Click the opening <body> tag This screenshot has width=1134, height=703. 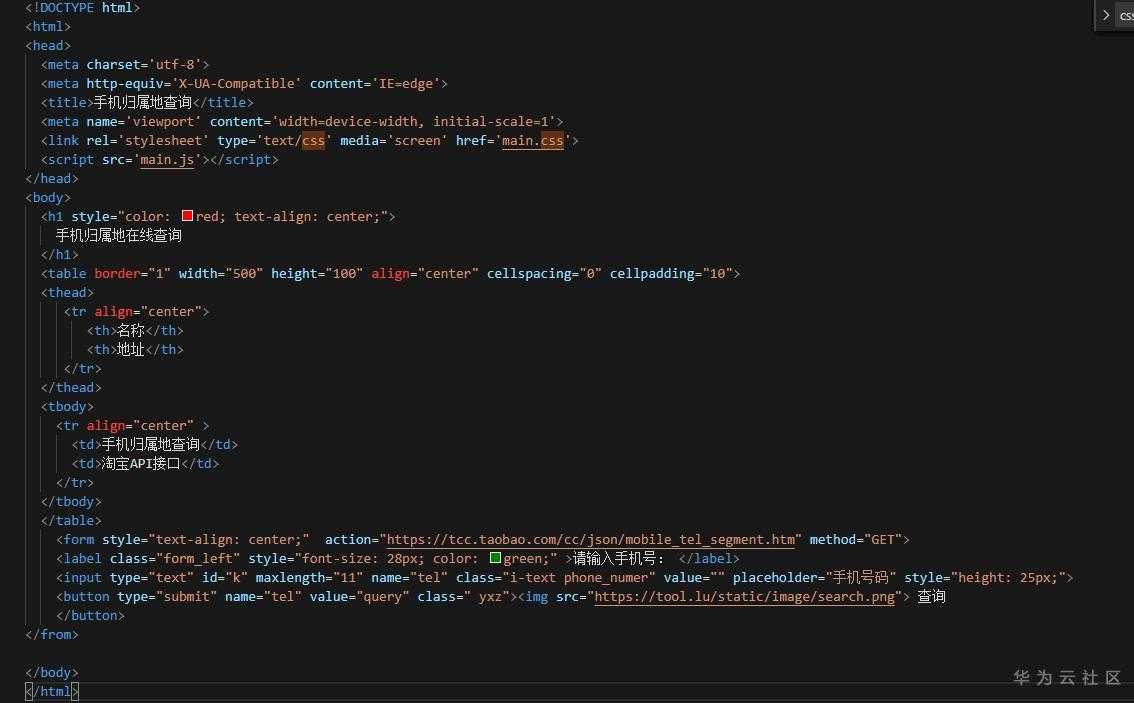48,197
